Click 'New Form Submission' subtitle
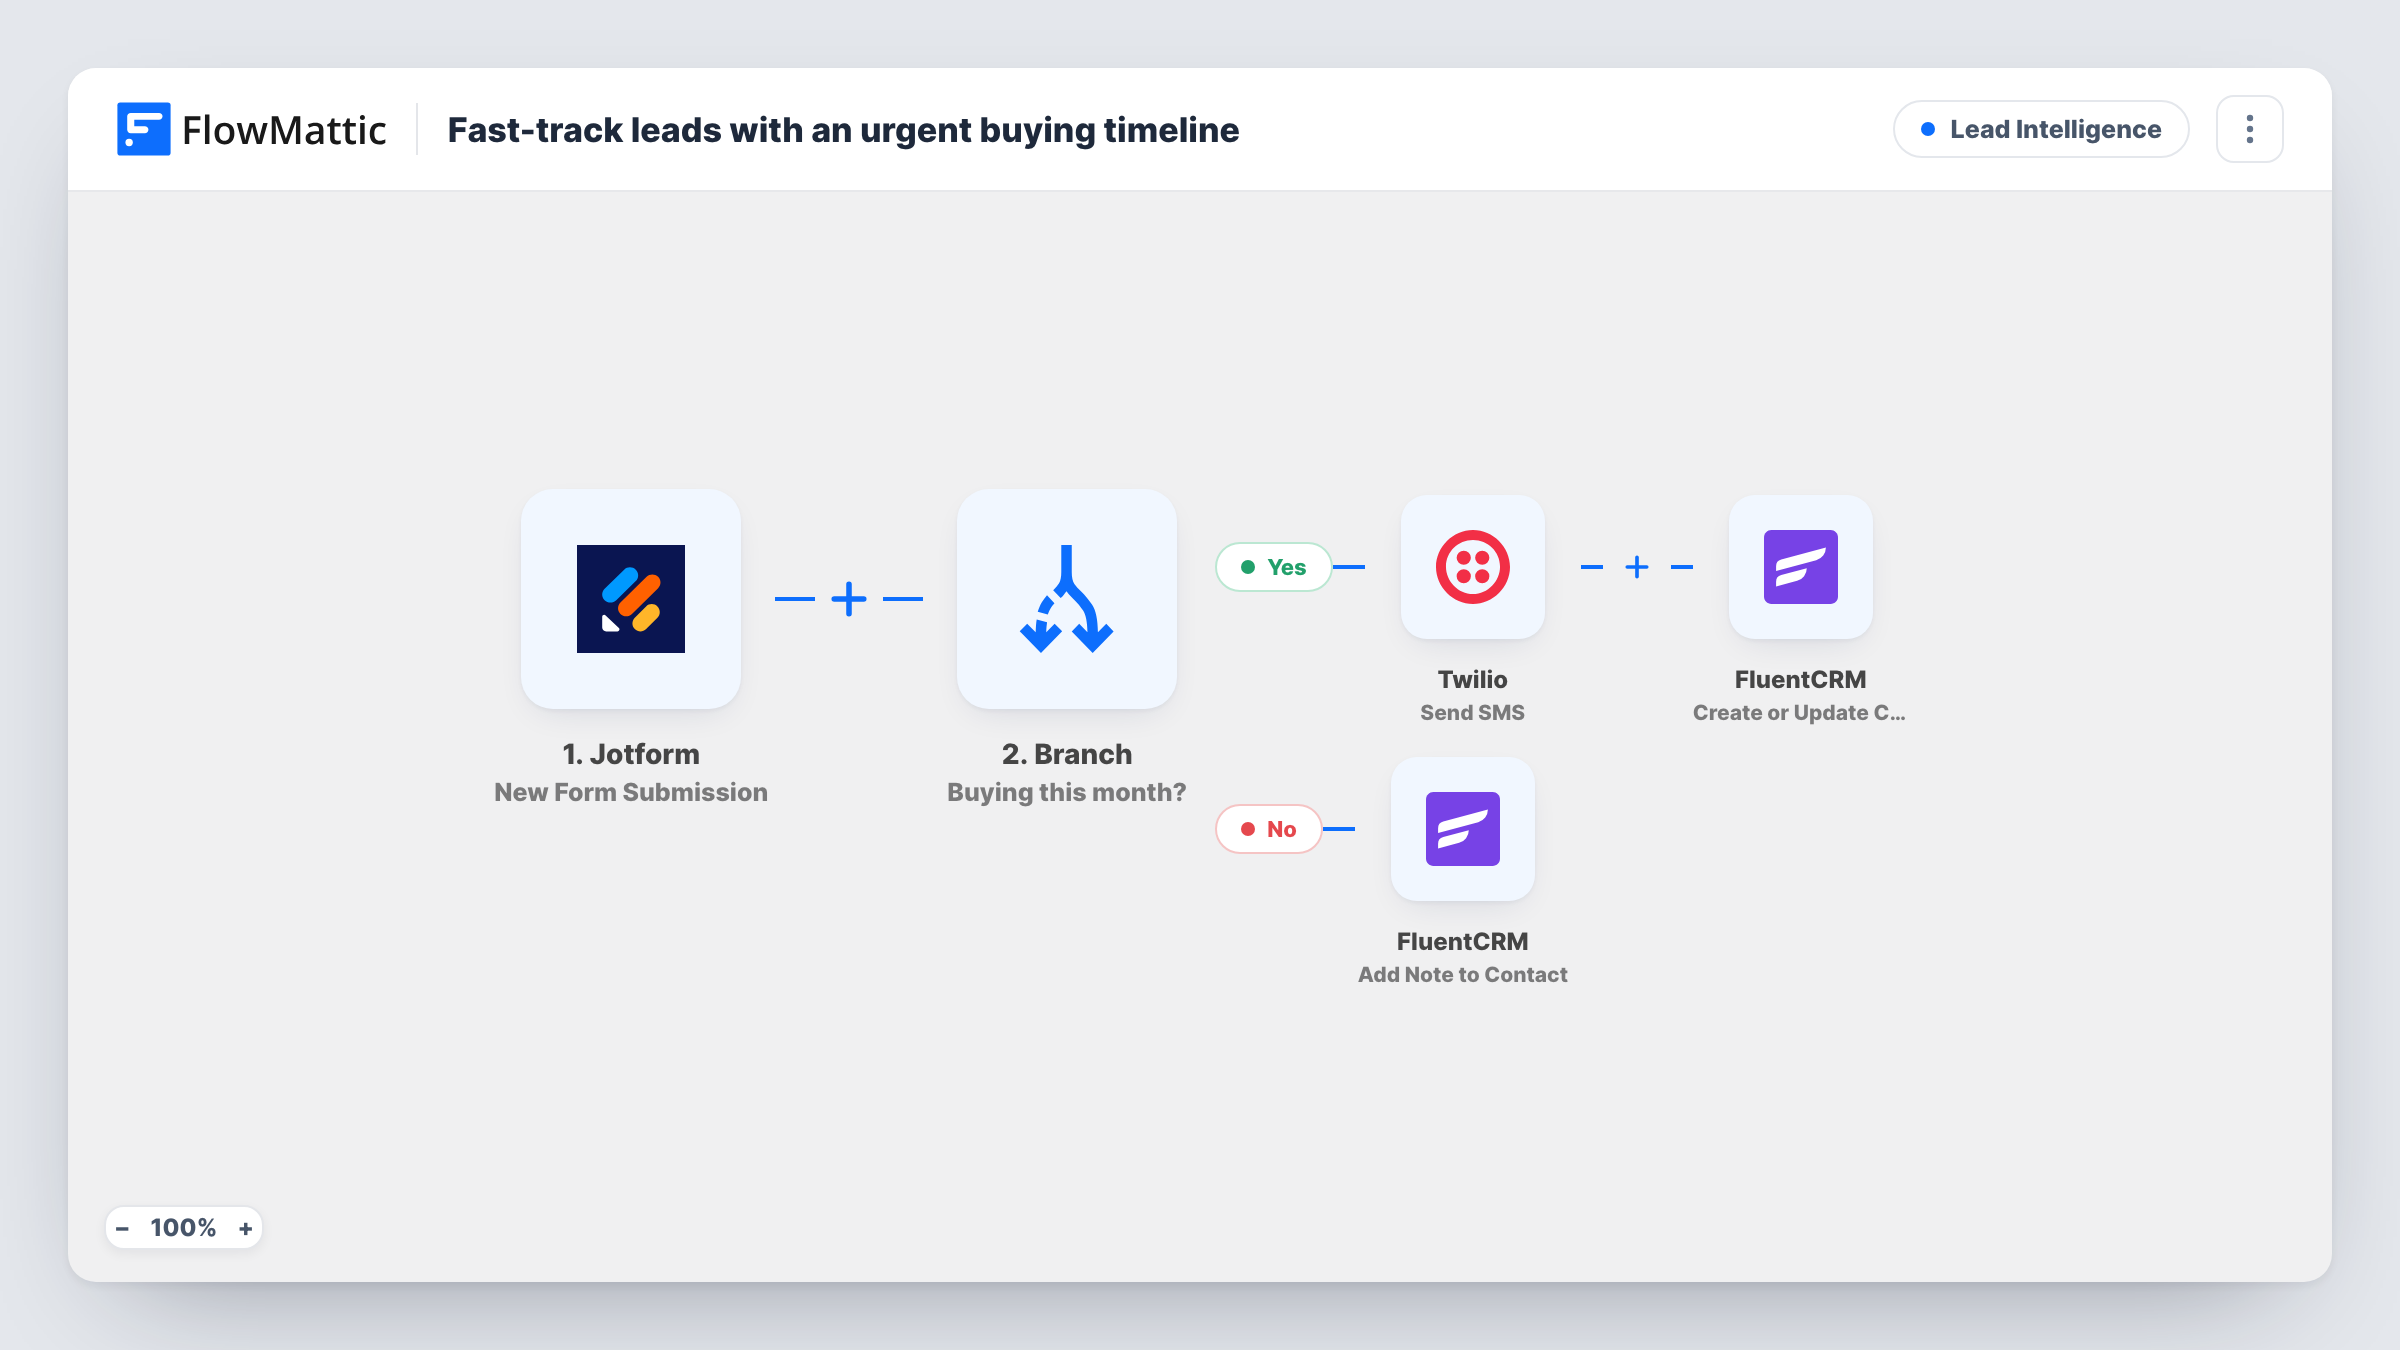Viewport: 2400px width, 1350px height. pyautogui.click(x=631, y=792)
